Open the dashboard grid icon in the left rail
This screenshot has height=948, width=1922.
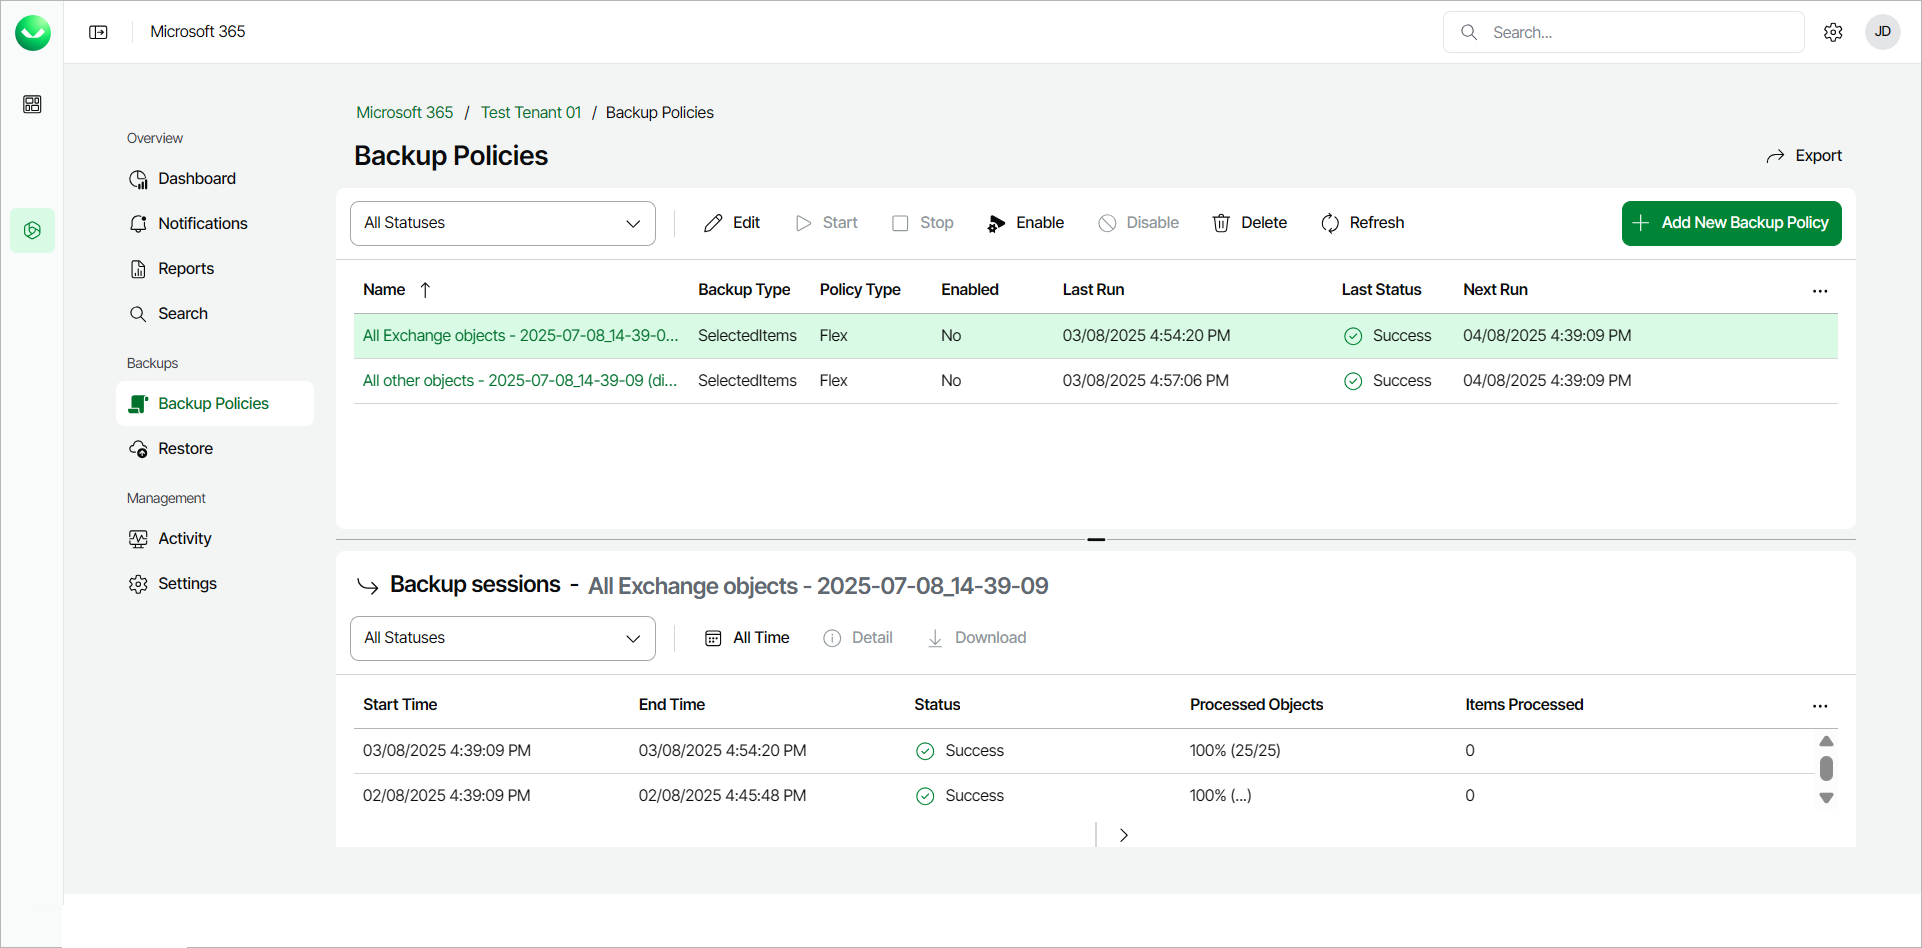click(x=32, y=104)
